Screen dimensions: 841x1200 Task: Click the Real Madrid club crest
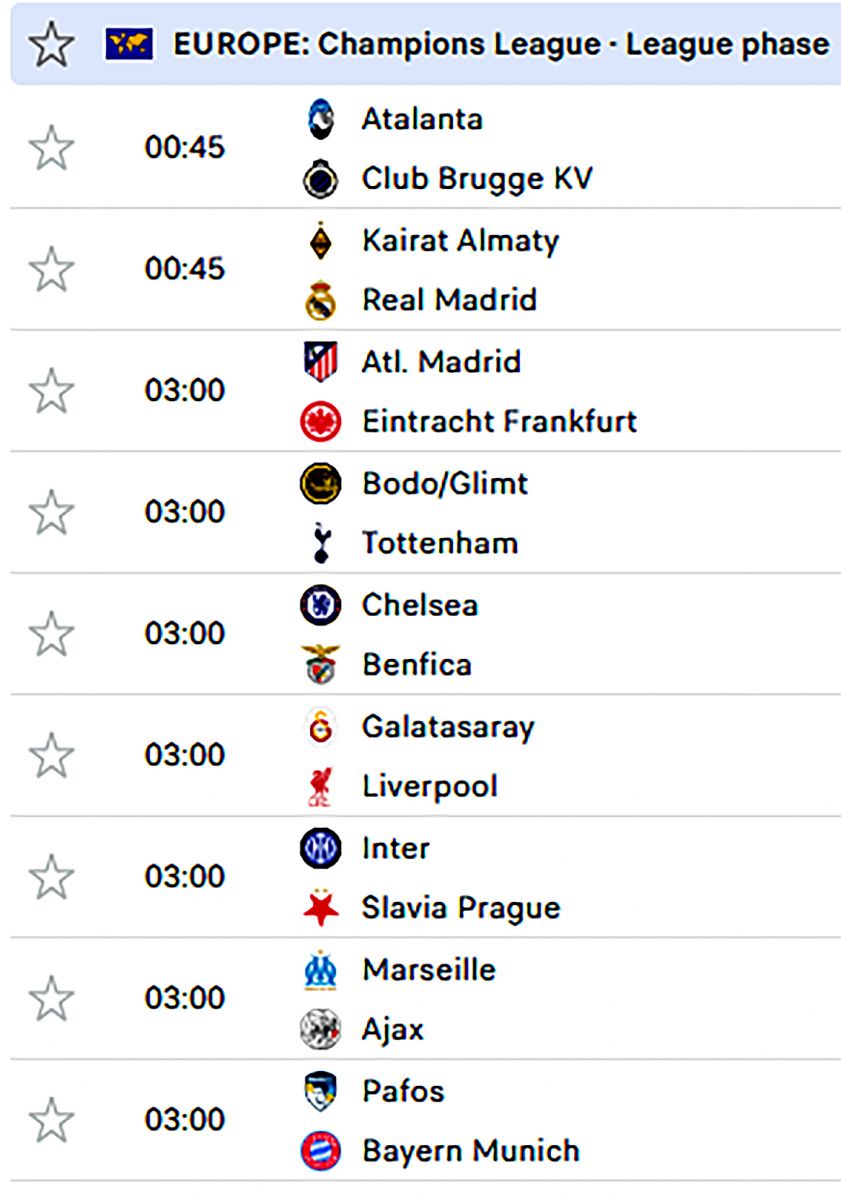click(x=321, y=300)
